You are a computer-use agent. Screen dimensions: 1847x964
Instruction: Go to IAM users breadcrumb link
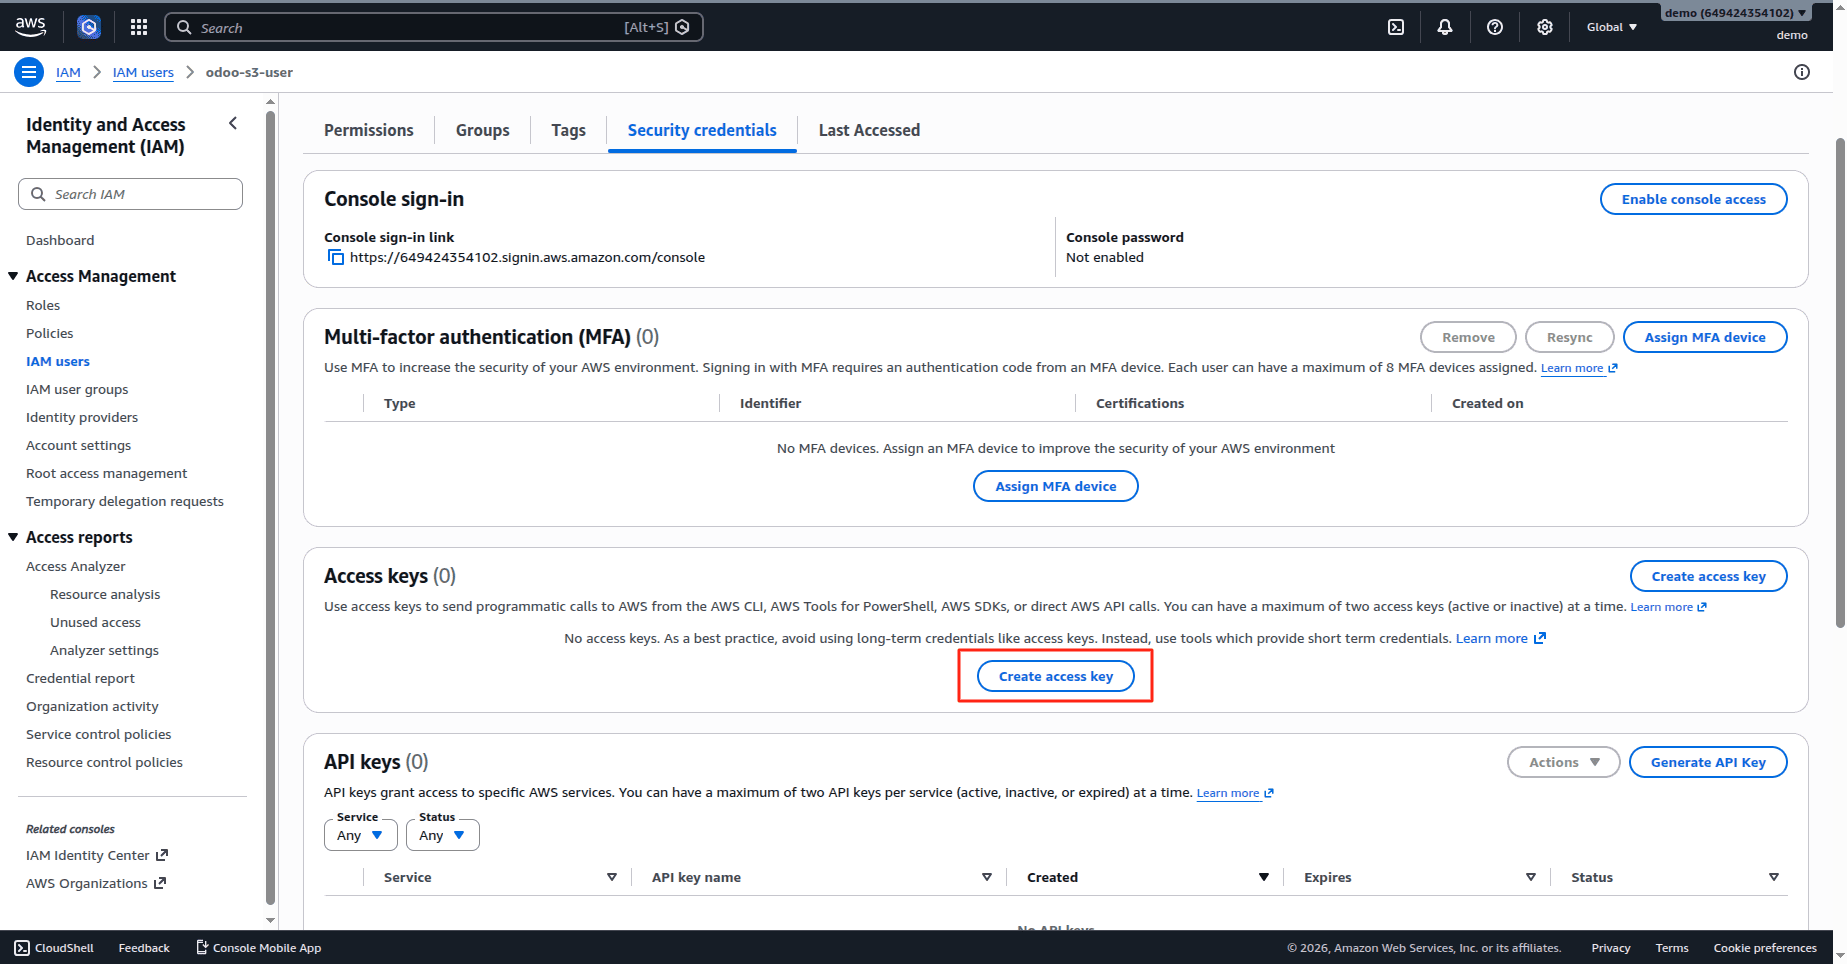pos(143,72)
